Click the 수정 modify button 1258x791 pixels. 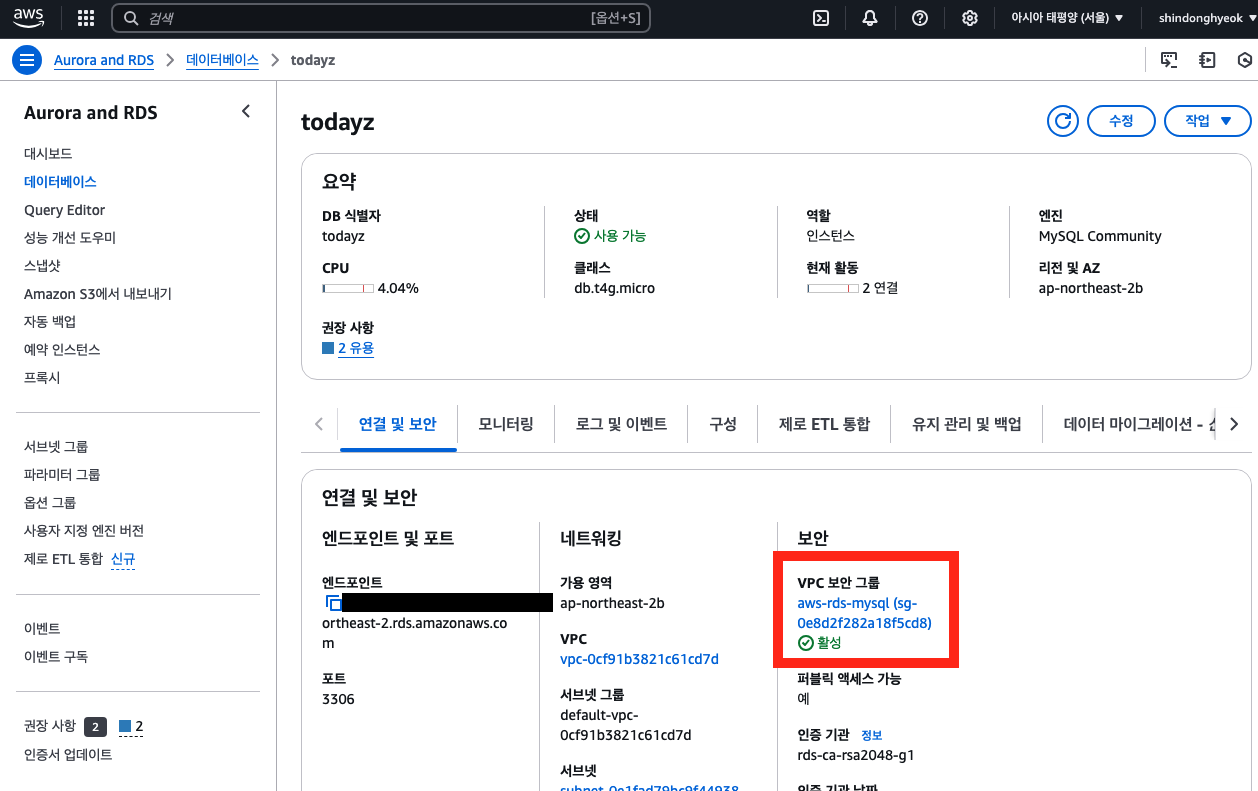click(1121, 121)
